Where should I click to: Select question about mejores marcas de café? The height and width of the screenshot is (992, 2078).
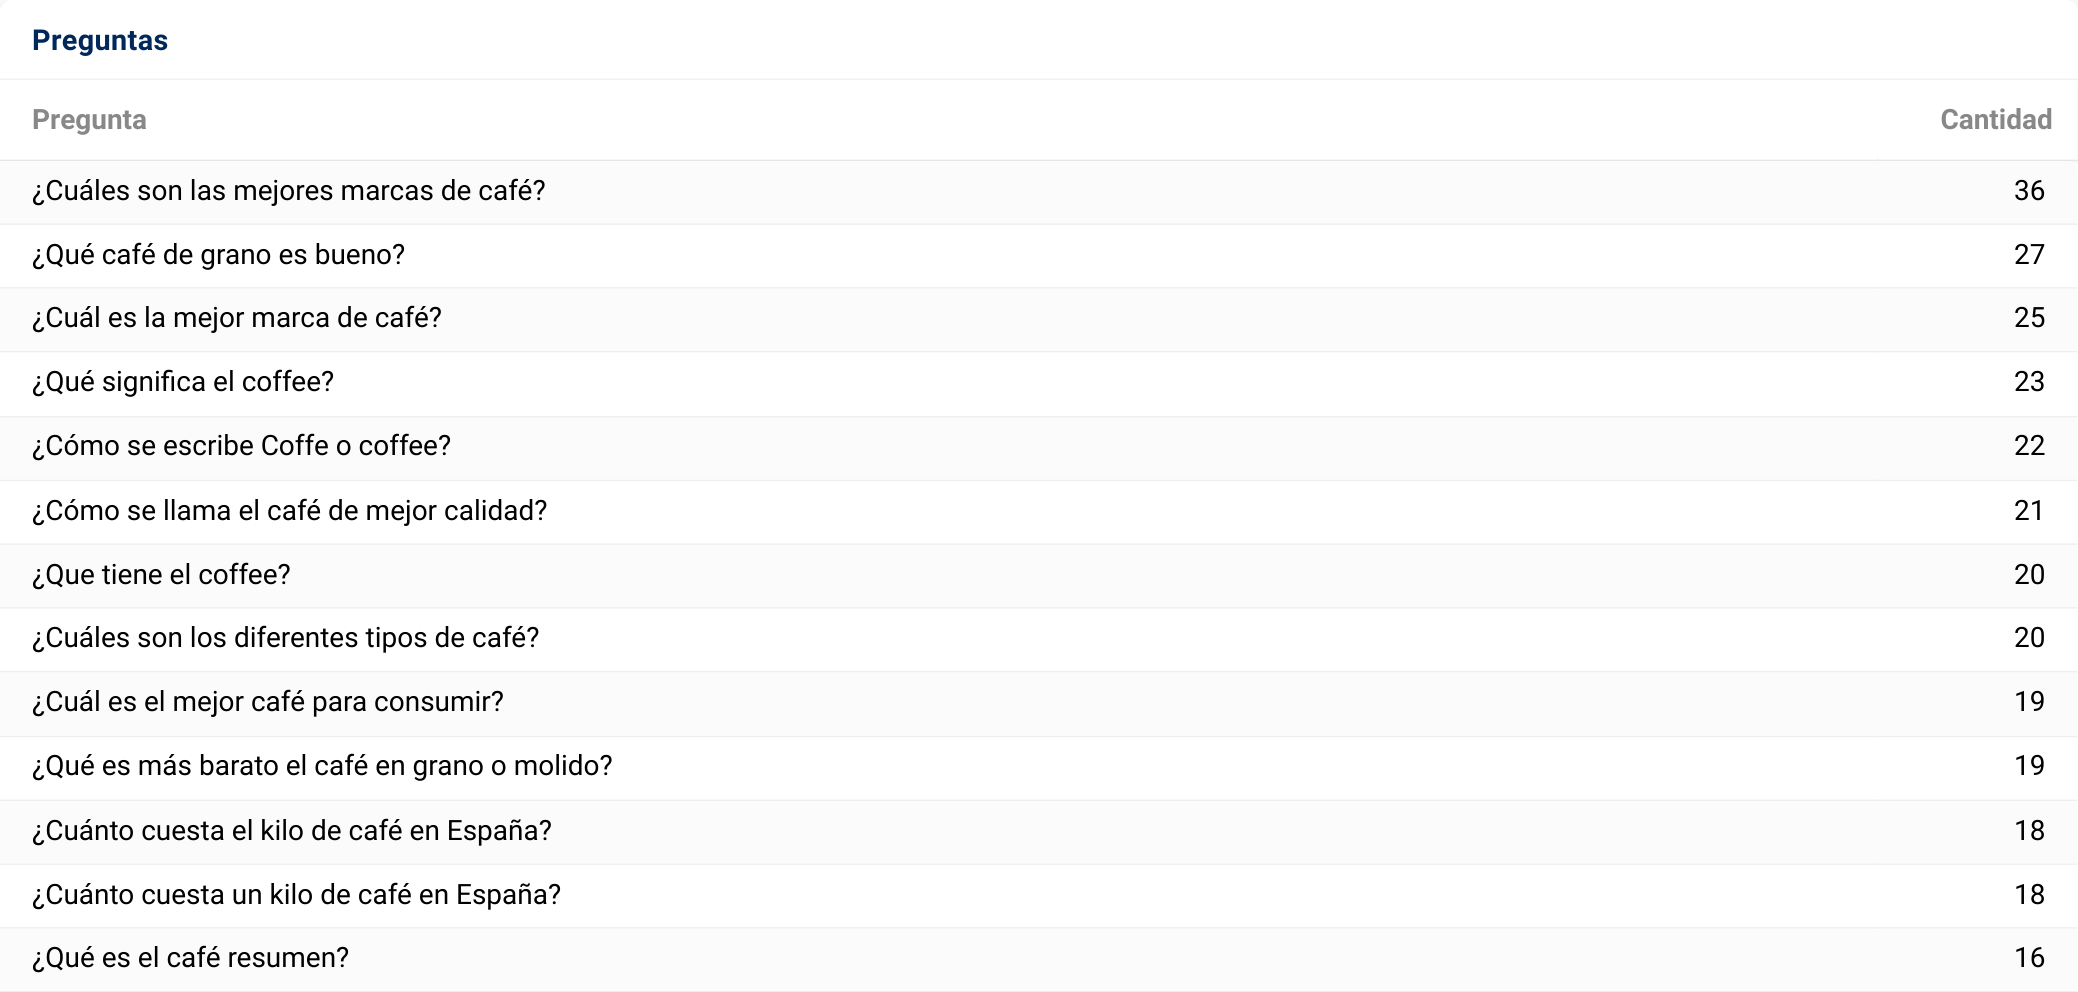288,191
